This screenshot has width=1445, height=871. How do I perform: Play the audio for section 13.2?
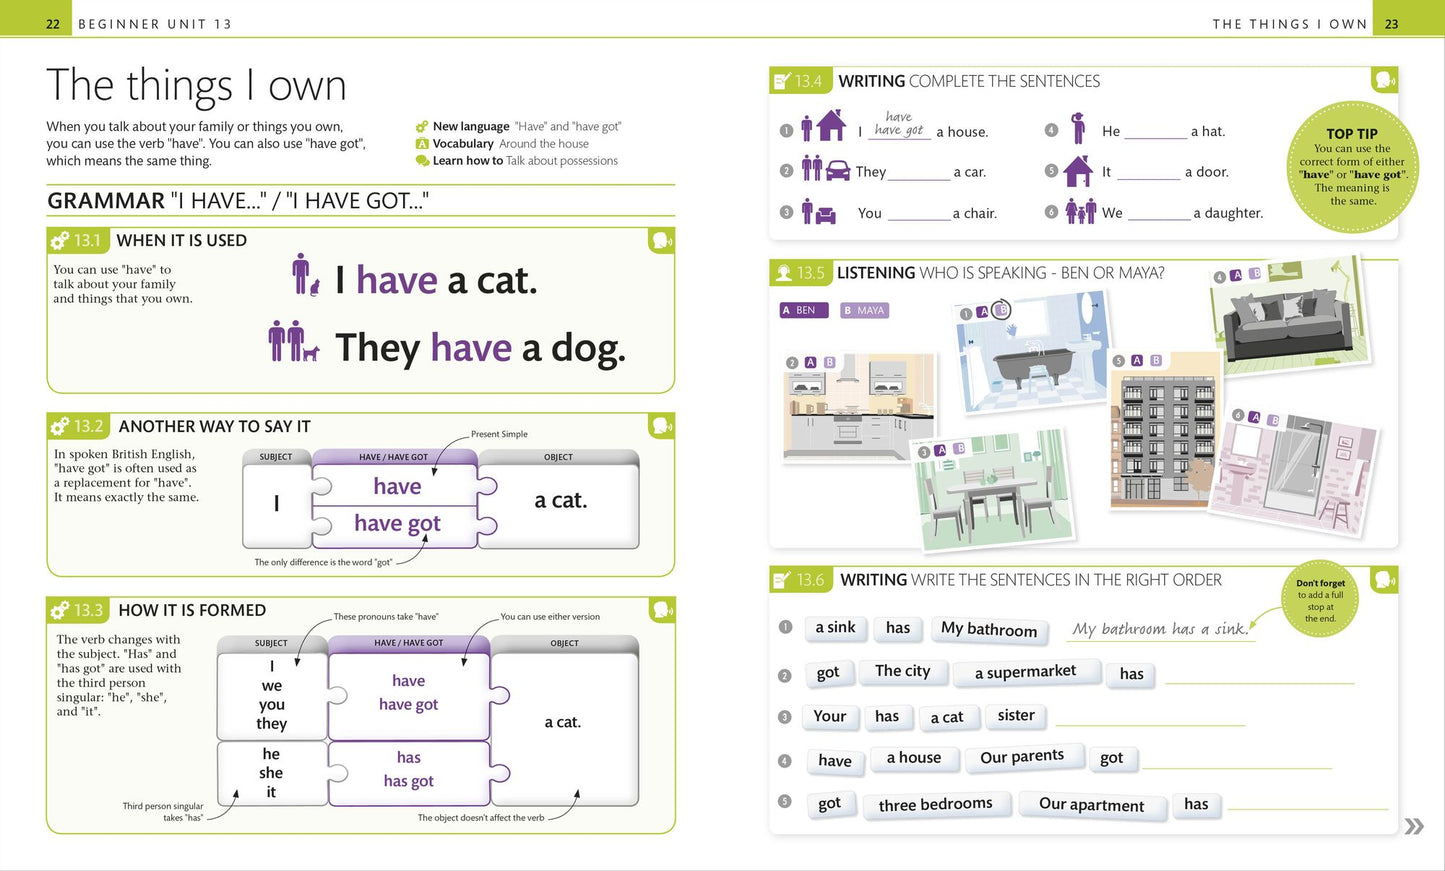pyautogui.click(x=661, y=426)
